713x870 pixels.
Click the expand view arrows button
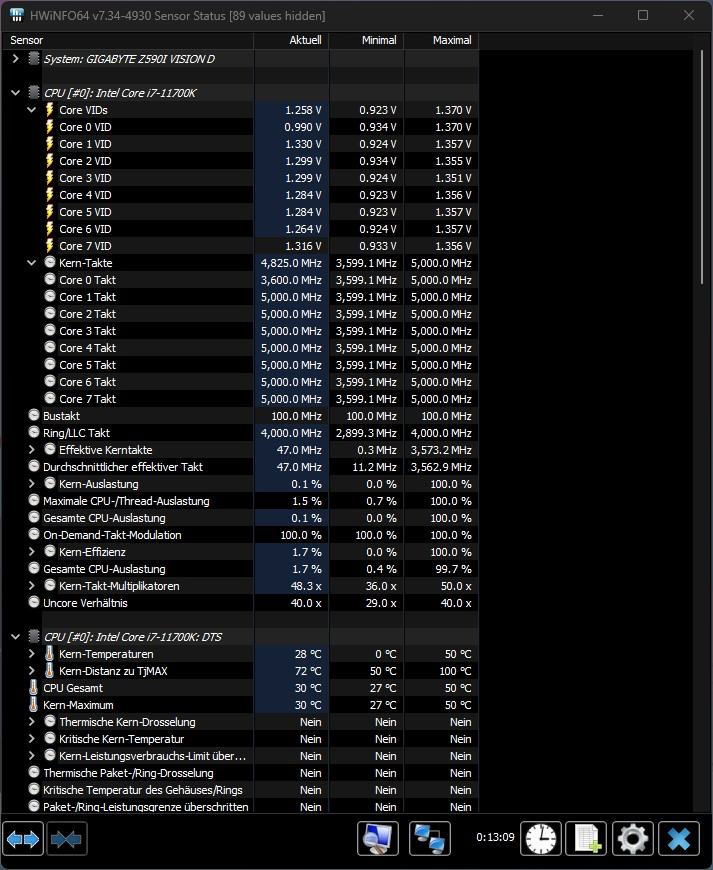pos(23,838)
